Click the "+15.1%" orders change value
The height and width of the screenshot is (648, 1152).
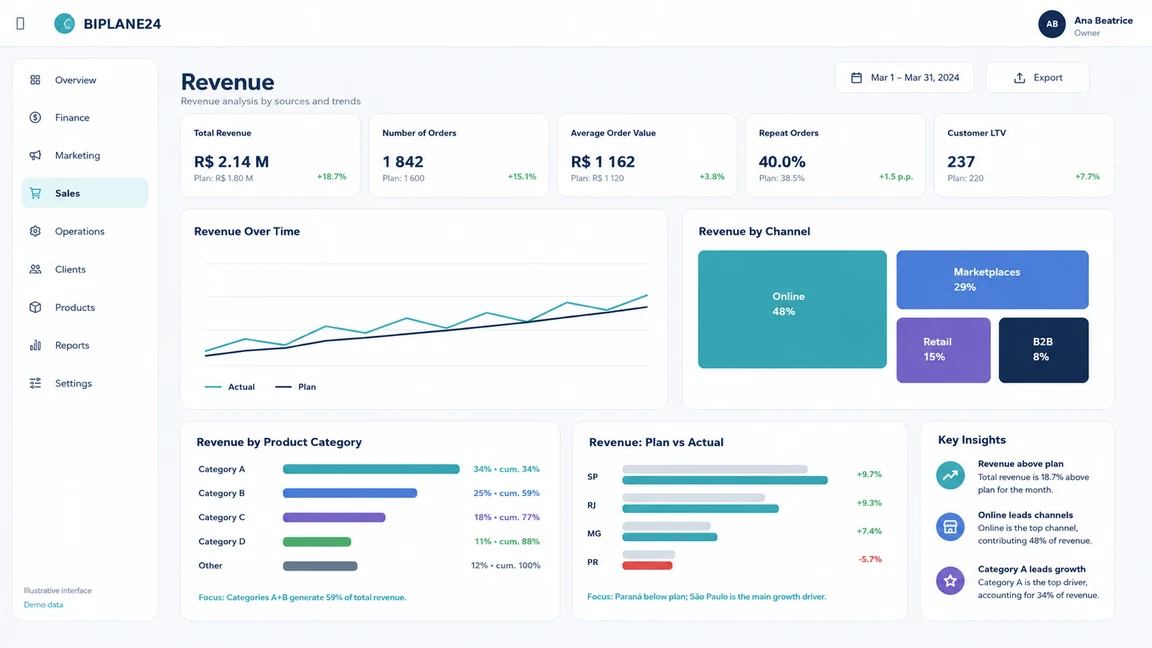(522, 177)
